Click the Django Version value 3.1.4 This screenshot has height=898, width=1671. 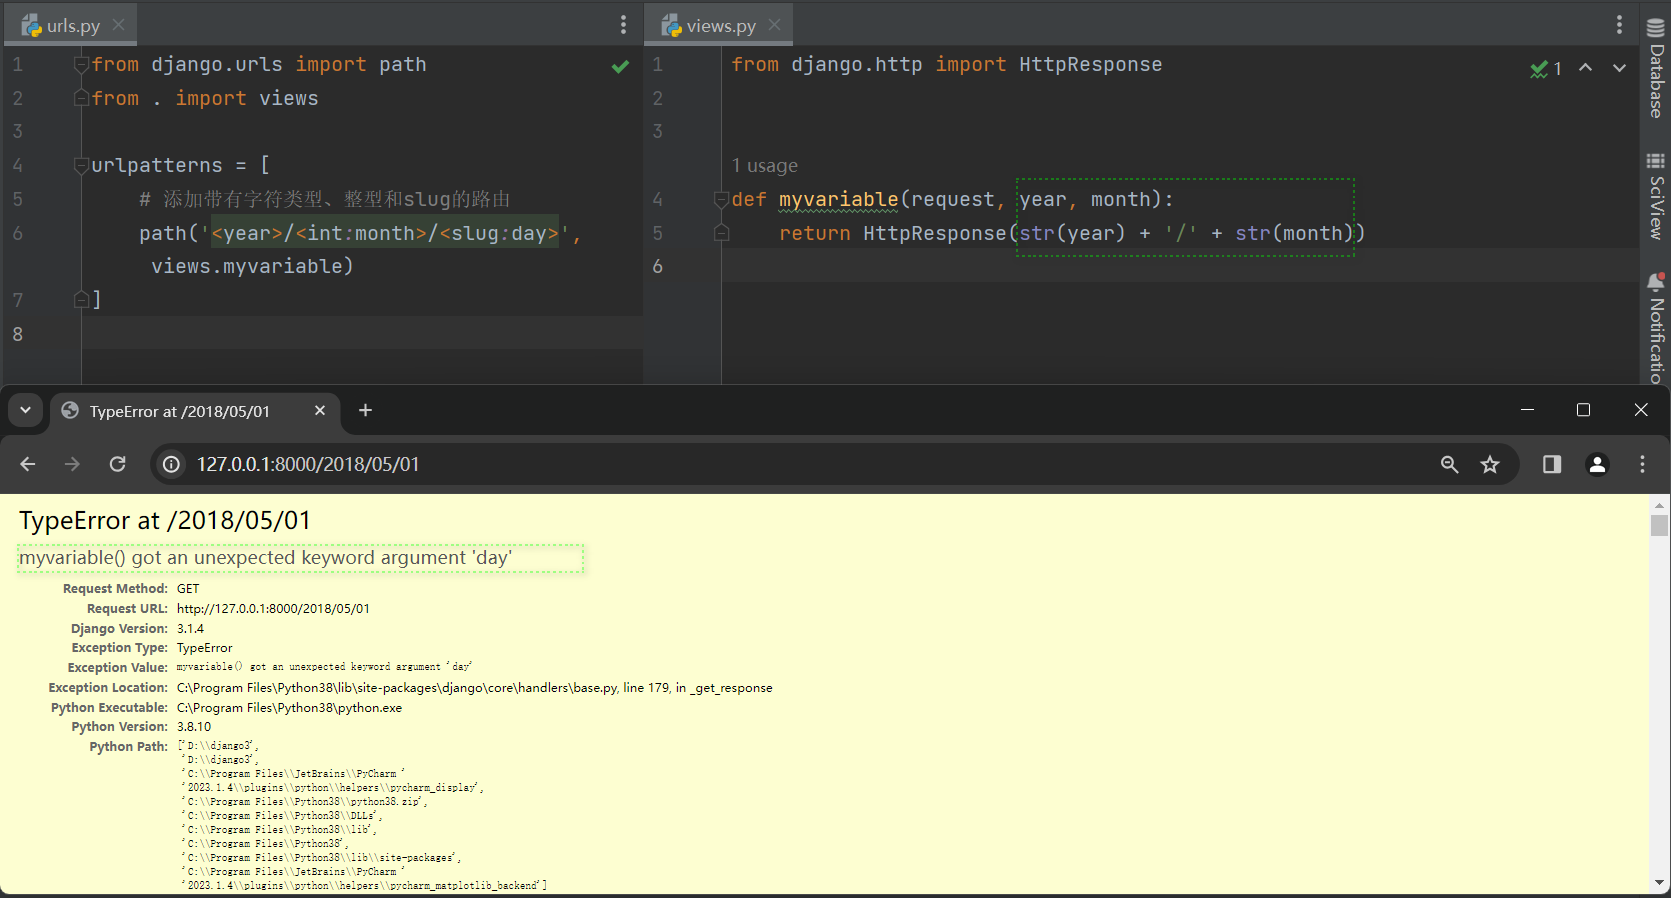[190, 629]
